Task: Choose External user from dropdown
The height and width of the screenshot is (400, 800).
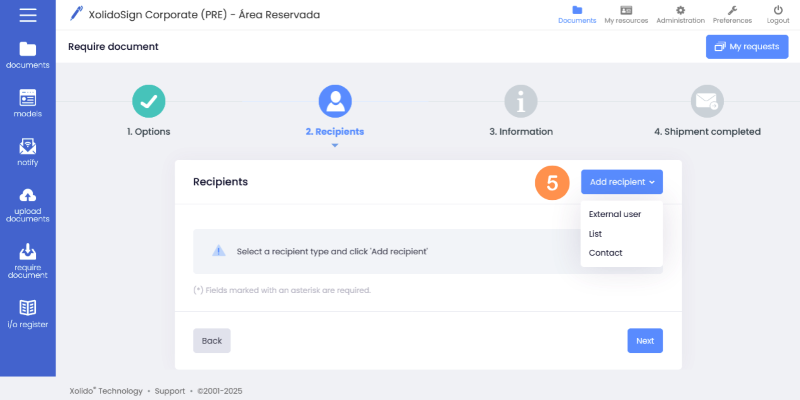Action: coord(614,214)
